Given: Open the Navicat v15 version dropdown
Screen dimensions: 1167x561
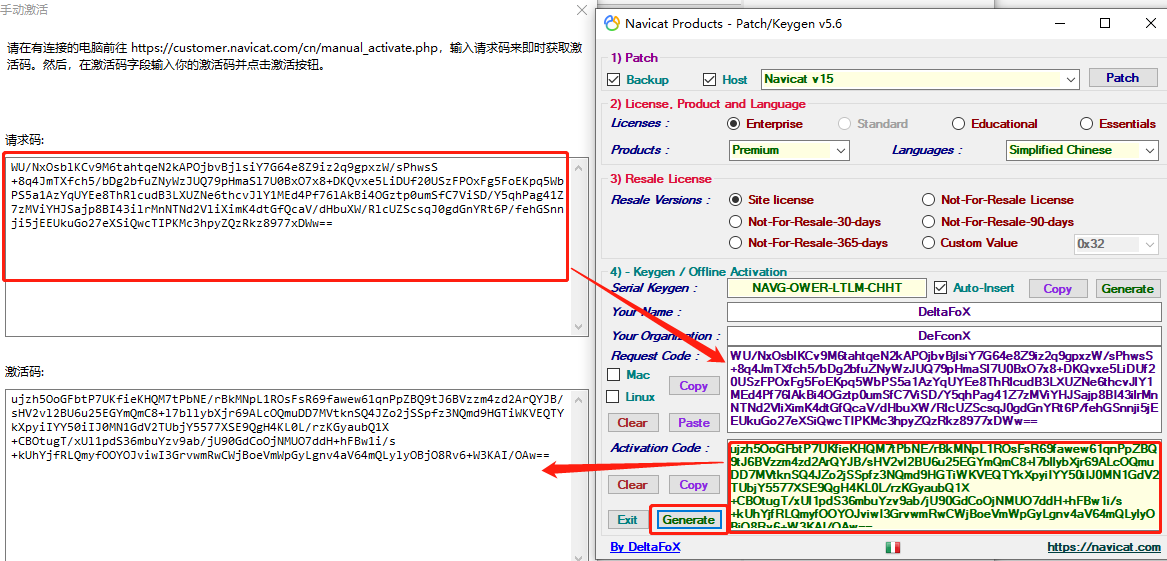Looking at the screenshot, I should (1071, 79).
